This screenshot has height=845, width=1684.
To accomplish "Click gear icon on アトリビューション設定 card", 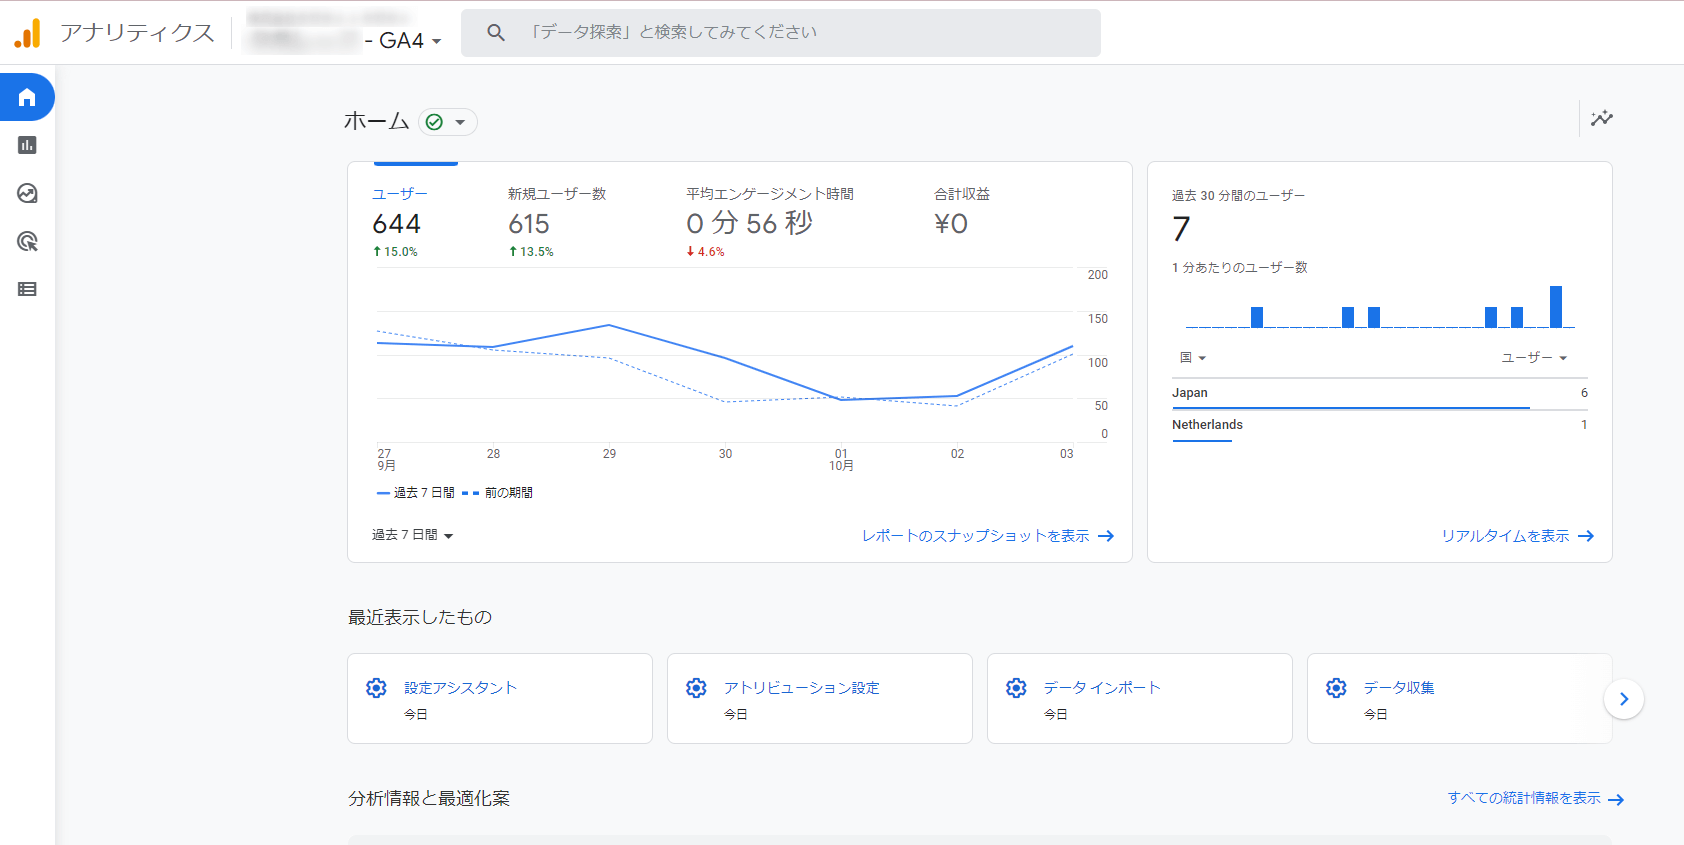I will click(696, 688).
